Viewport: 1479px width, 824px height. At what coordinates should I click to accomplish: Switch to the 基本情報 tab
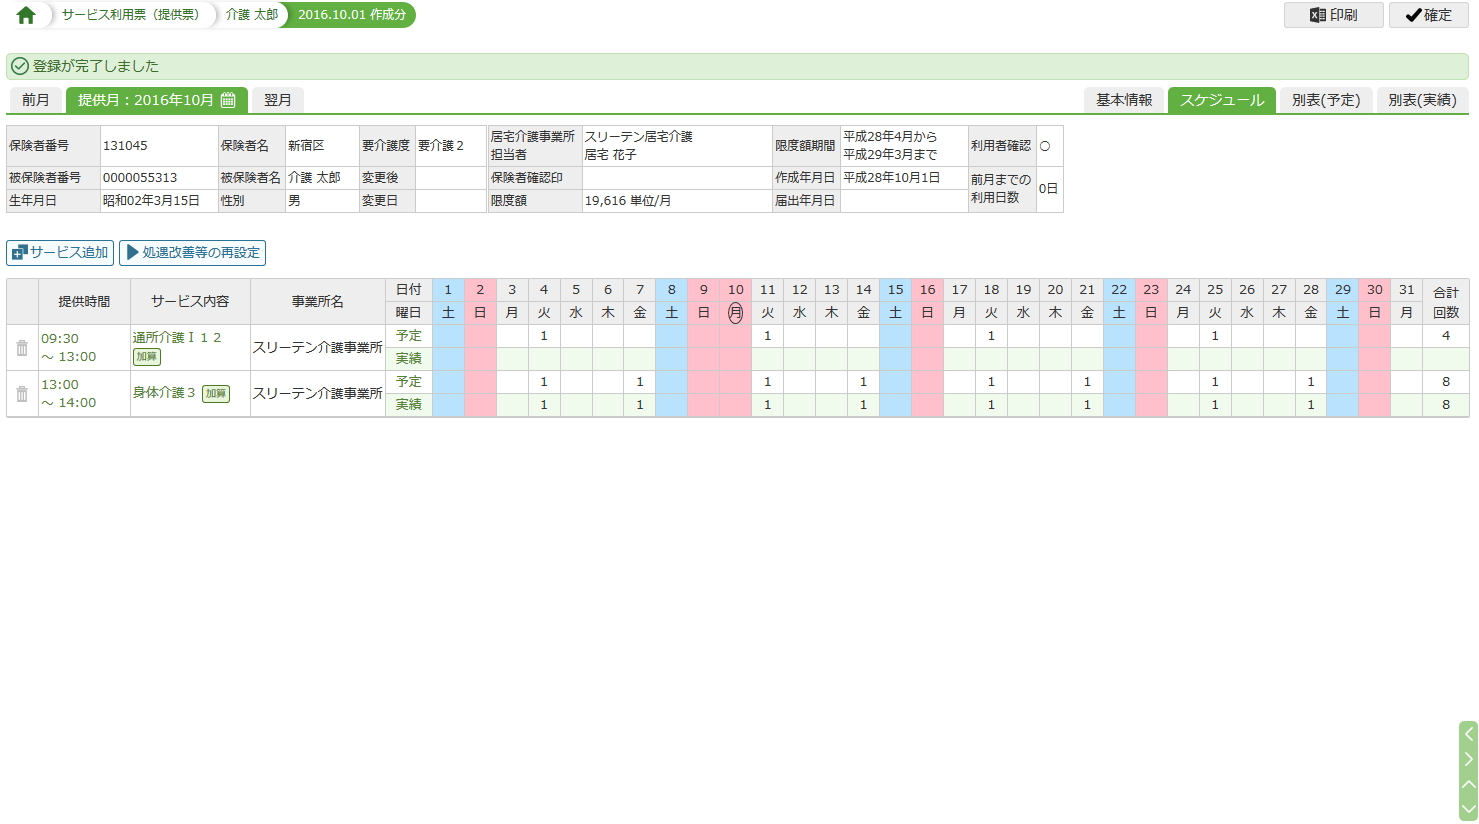click(x=1124, y=100)
